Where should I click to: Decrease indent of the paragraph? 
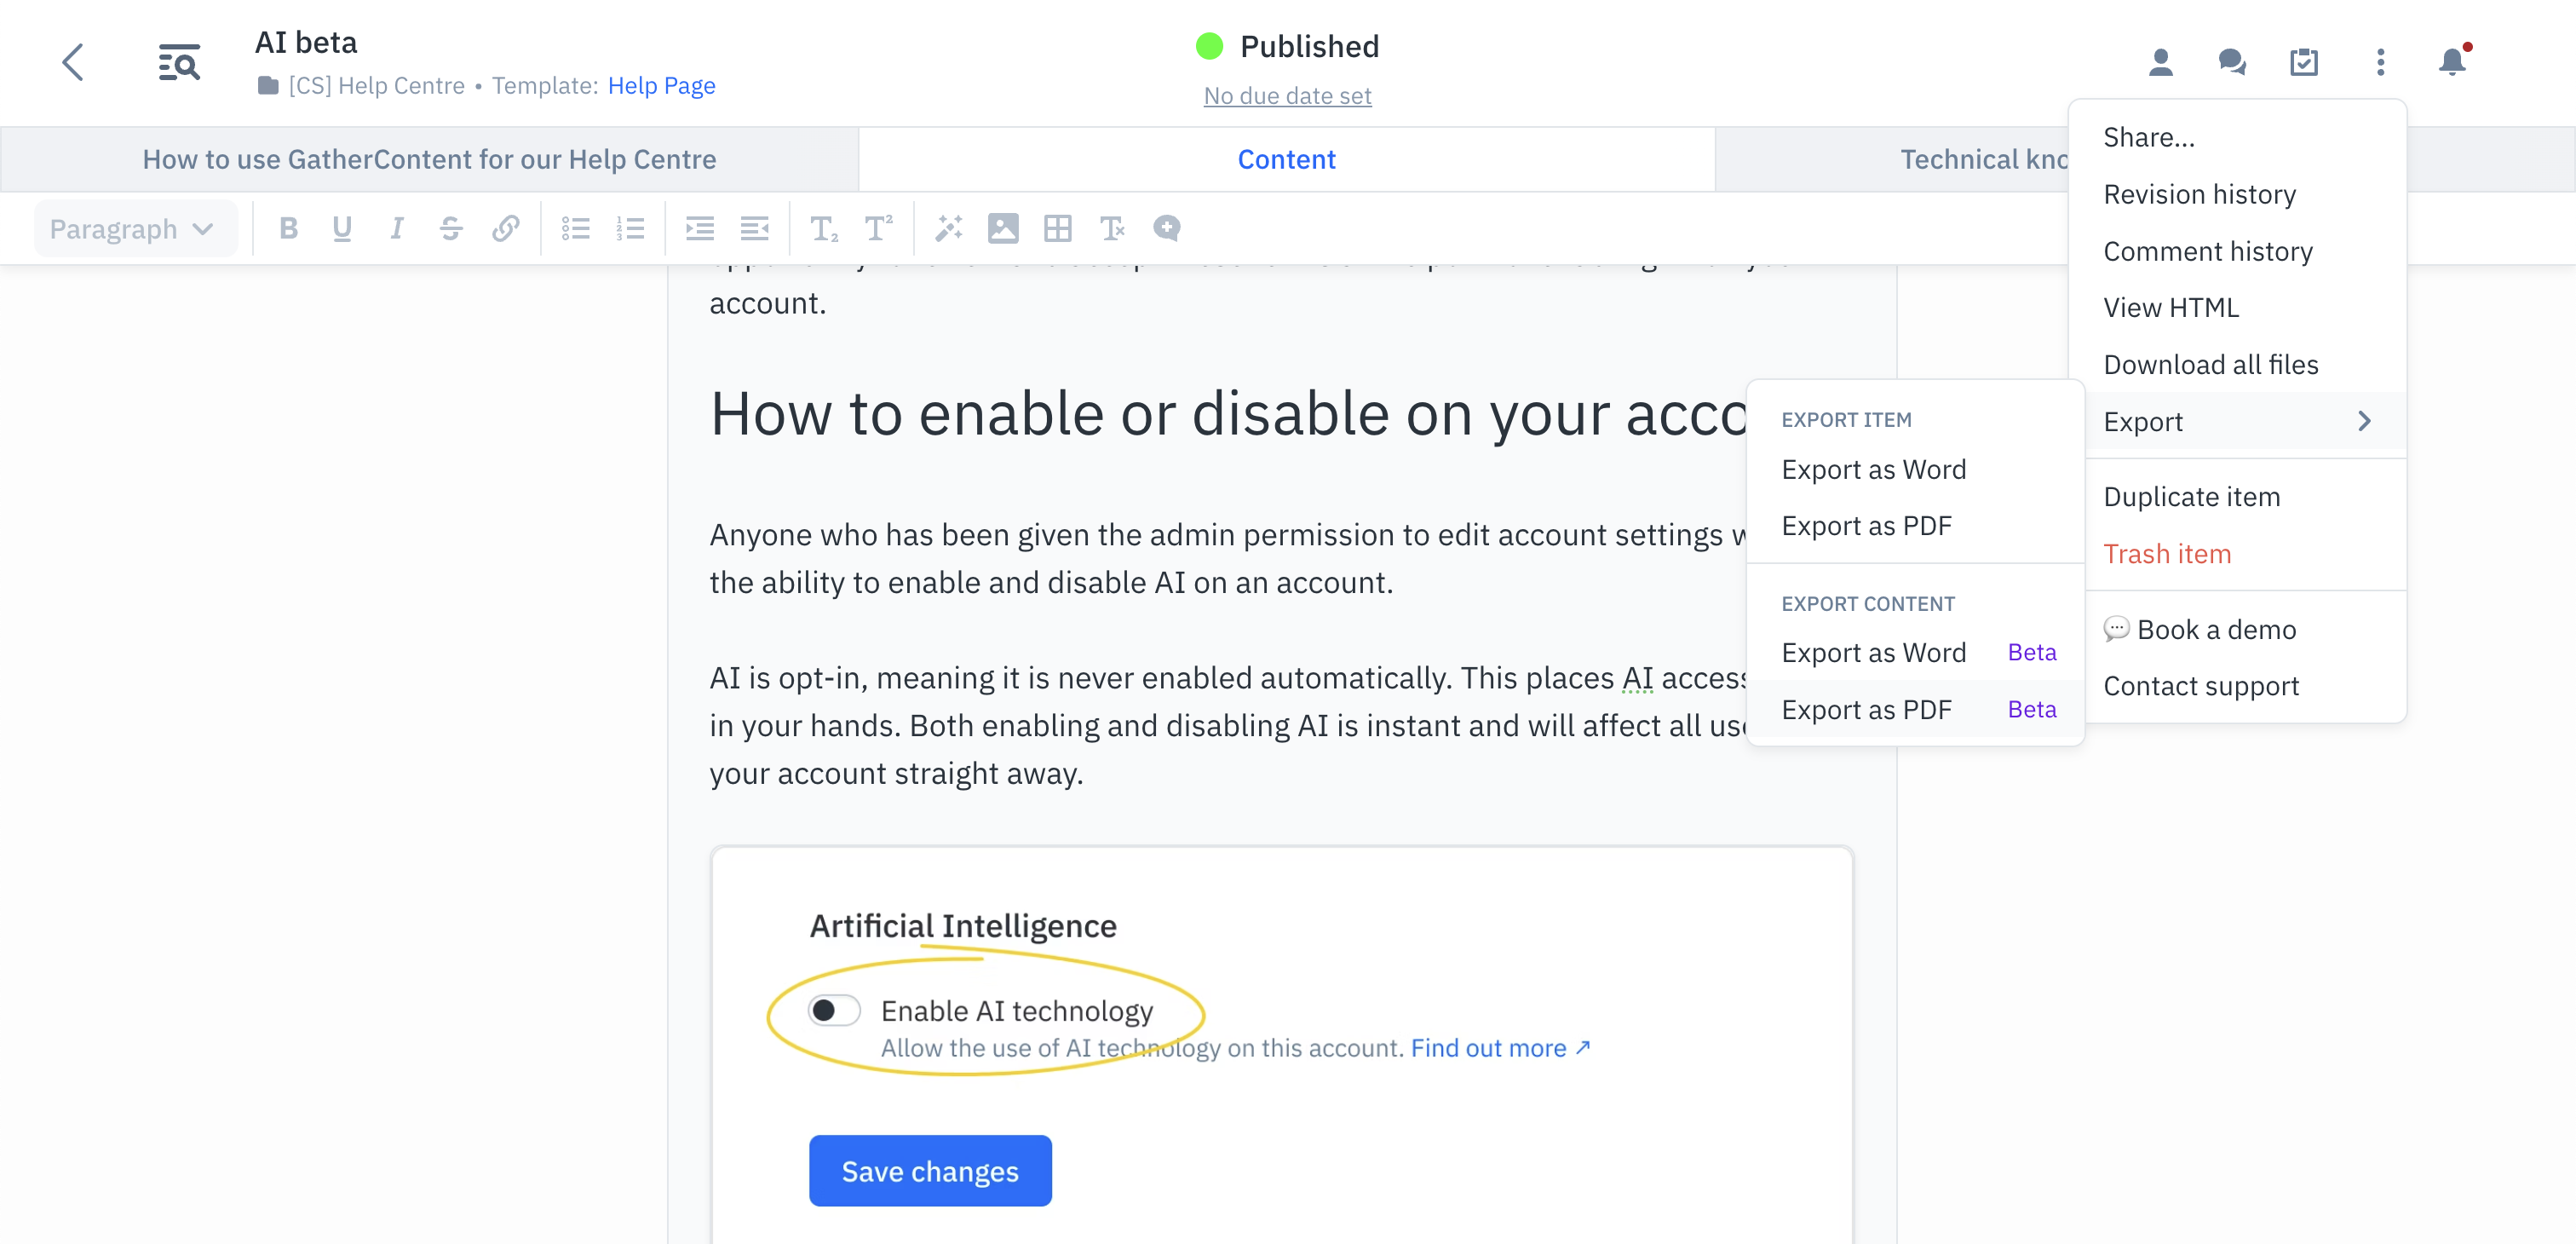click(755, 229)
